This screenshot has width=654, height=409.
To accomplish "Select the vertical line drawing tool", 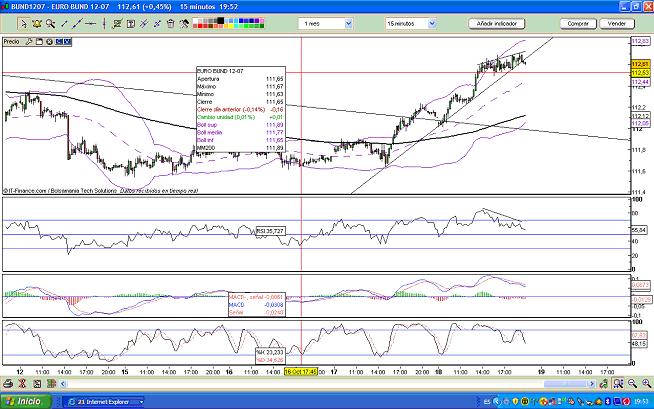I will [x=104, y=24].
